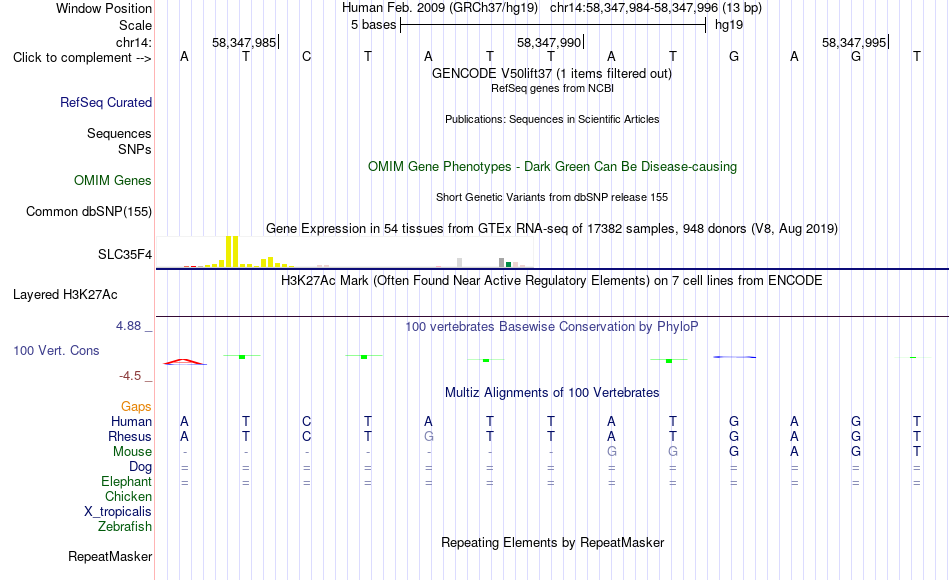Image resolution: width=950 pixels, height=580 pixels.
Task: Select the X_tropicalis species label
Action: [118, 512]
